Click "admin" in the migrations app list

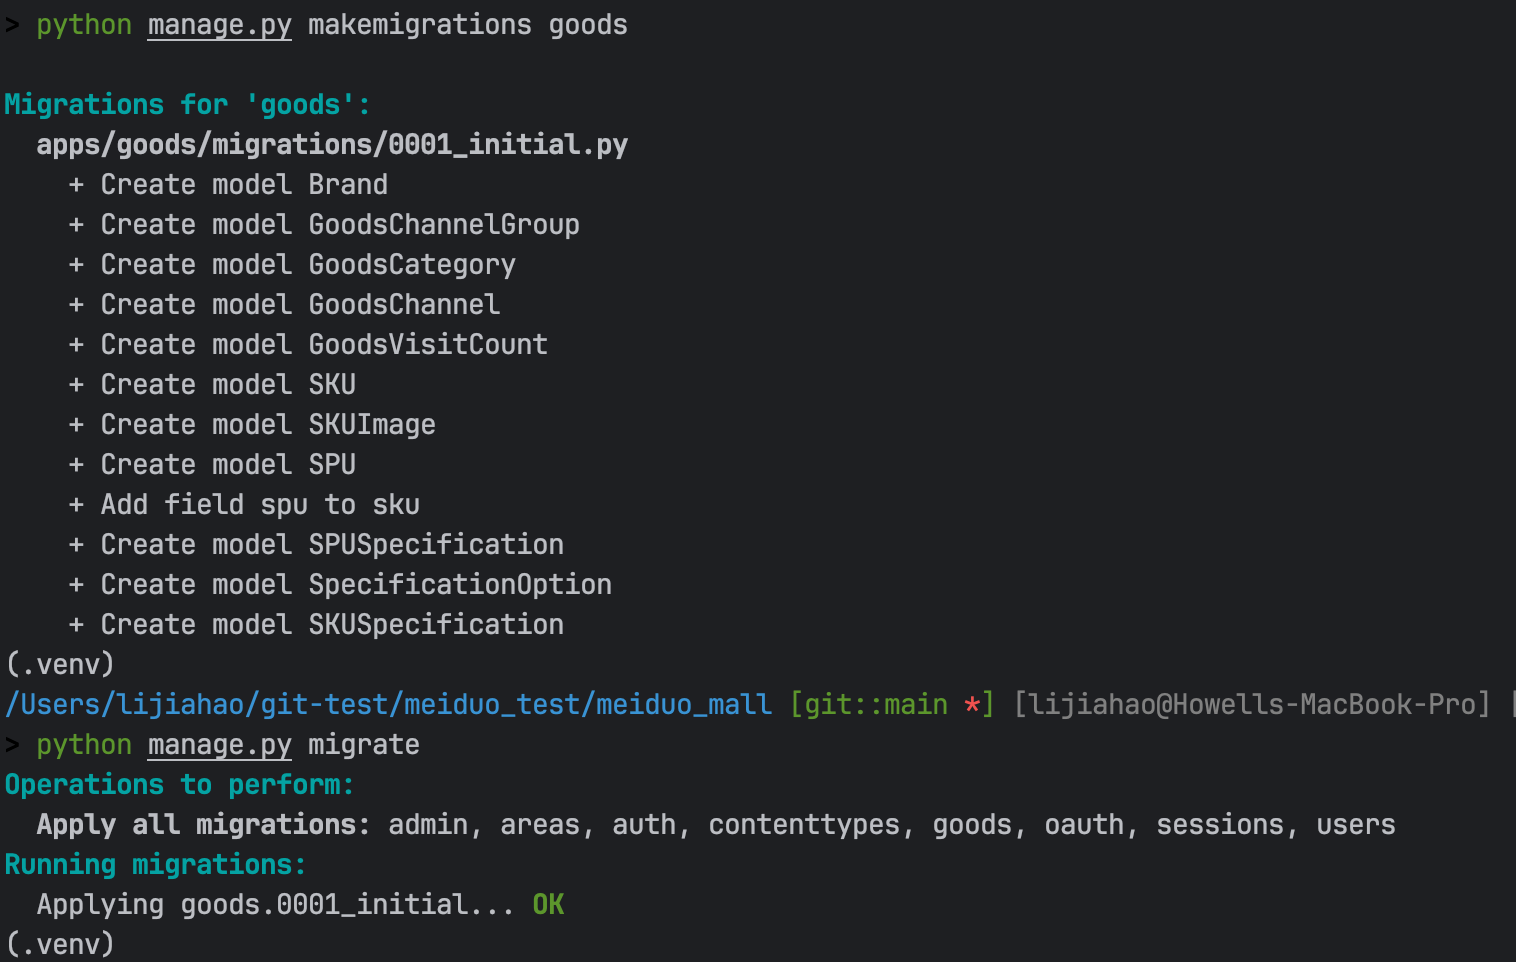pos(428,825)
